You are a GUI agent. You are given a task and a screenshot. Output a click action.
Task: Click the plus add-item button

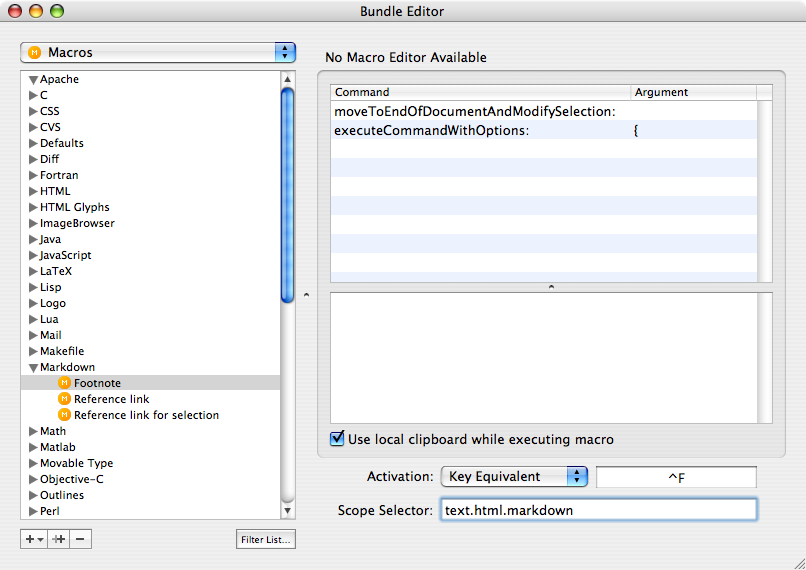pyautogui.click(x=34, y=539)
